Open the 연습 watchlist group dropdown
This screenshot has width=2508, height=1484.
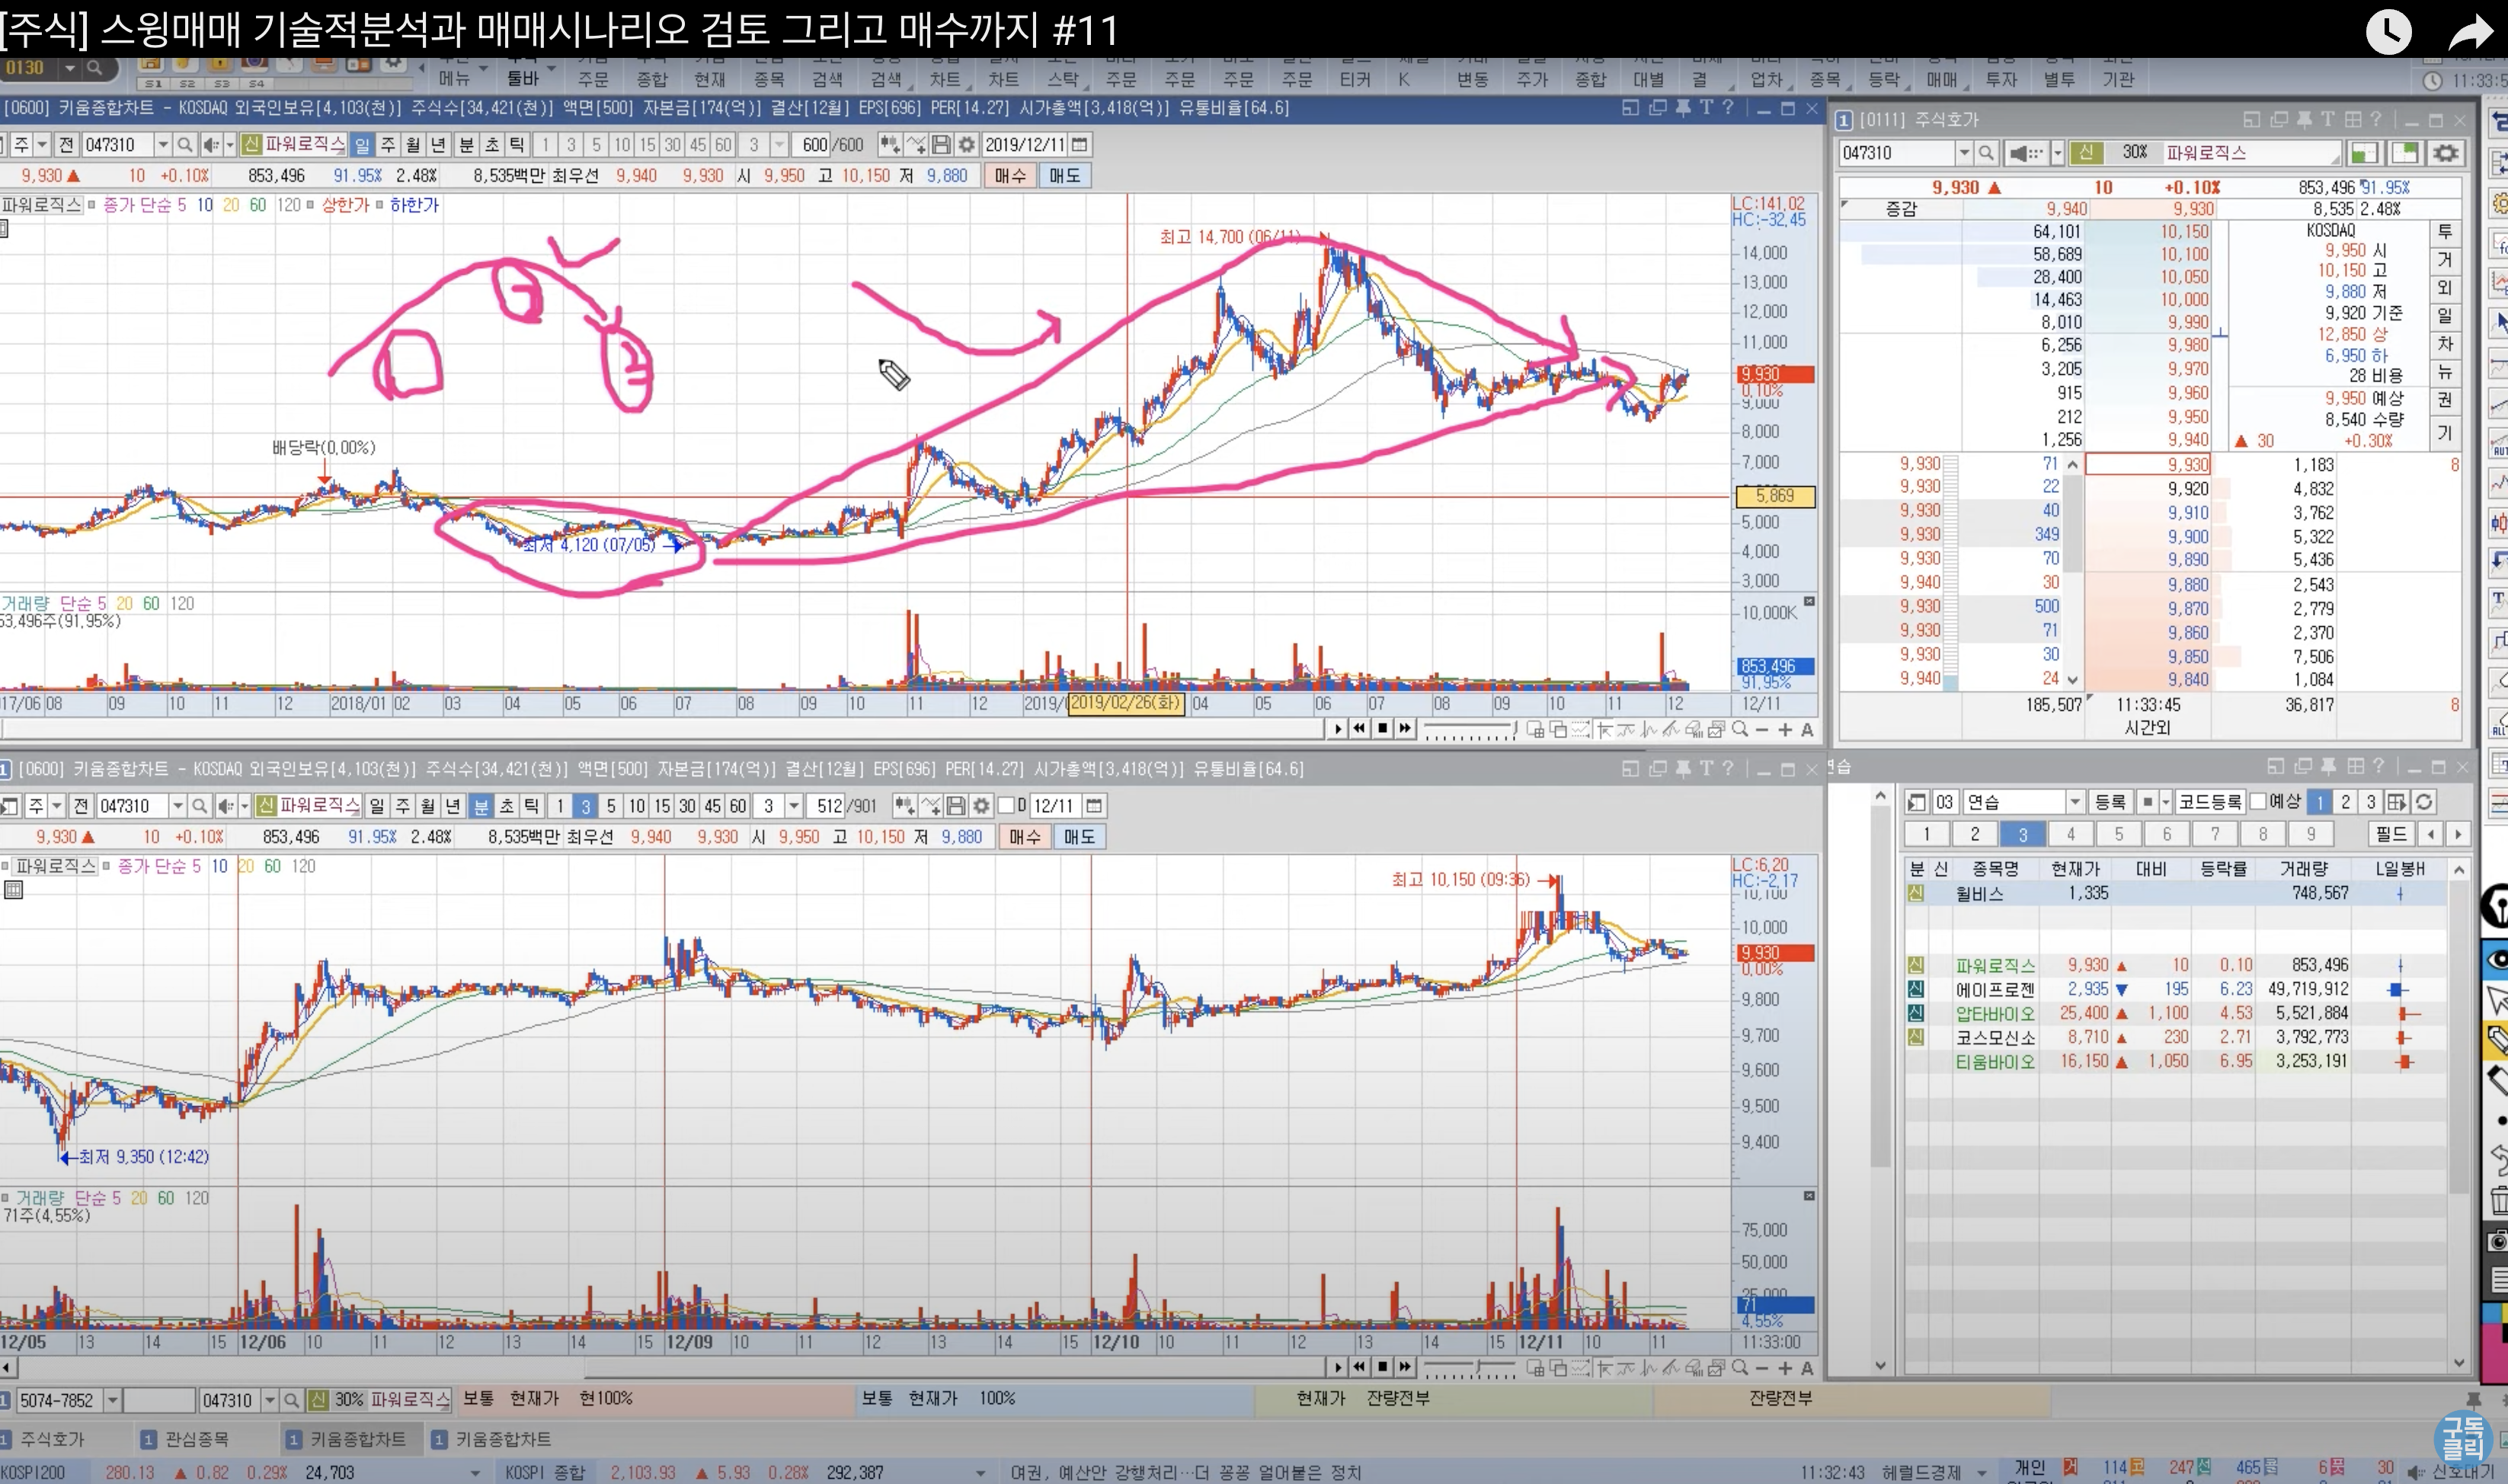pos(2075,802)
